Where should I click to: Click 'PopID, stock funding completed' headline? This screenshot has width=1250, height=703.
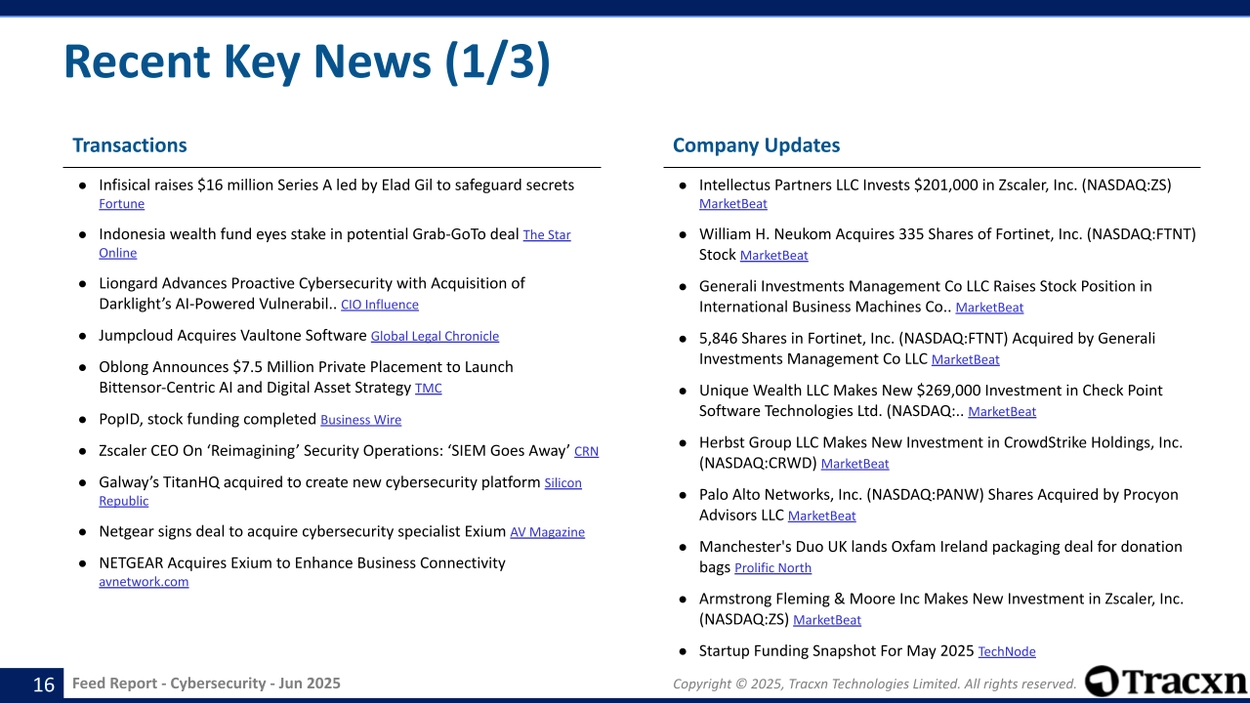tap(207, 419)
